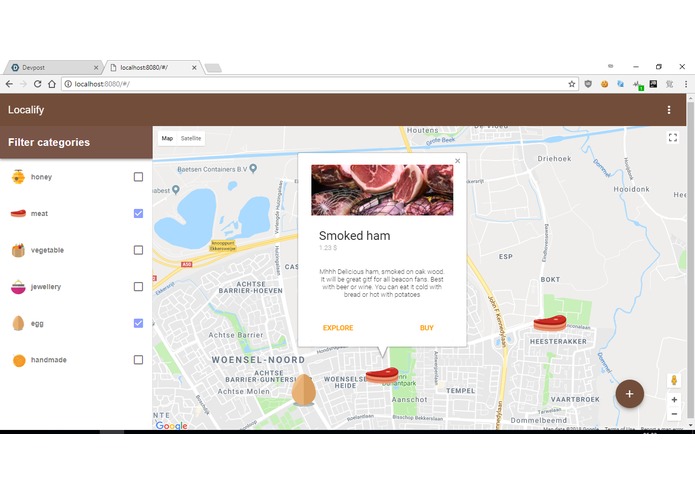Screen dimensions: 695x494
Task: Tick the vegetable filter checkbox
Action: [138, 250]
